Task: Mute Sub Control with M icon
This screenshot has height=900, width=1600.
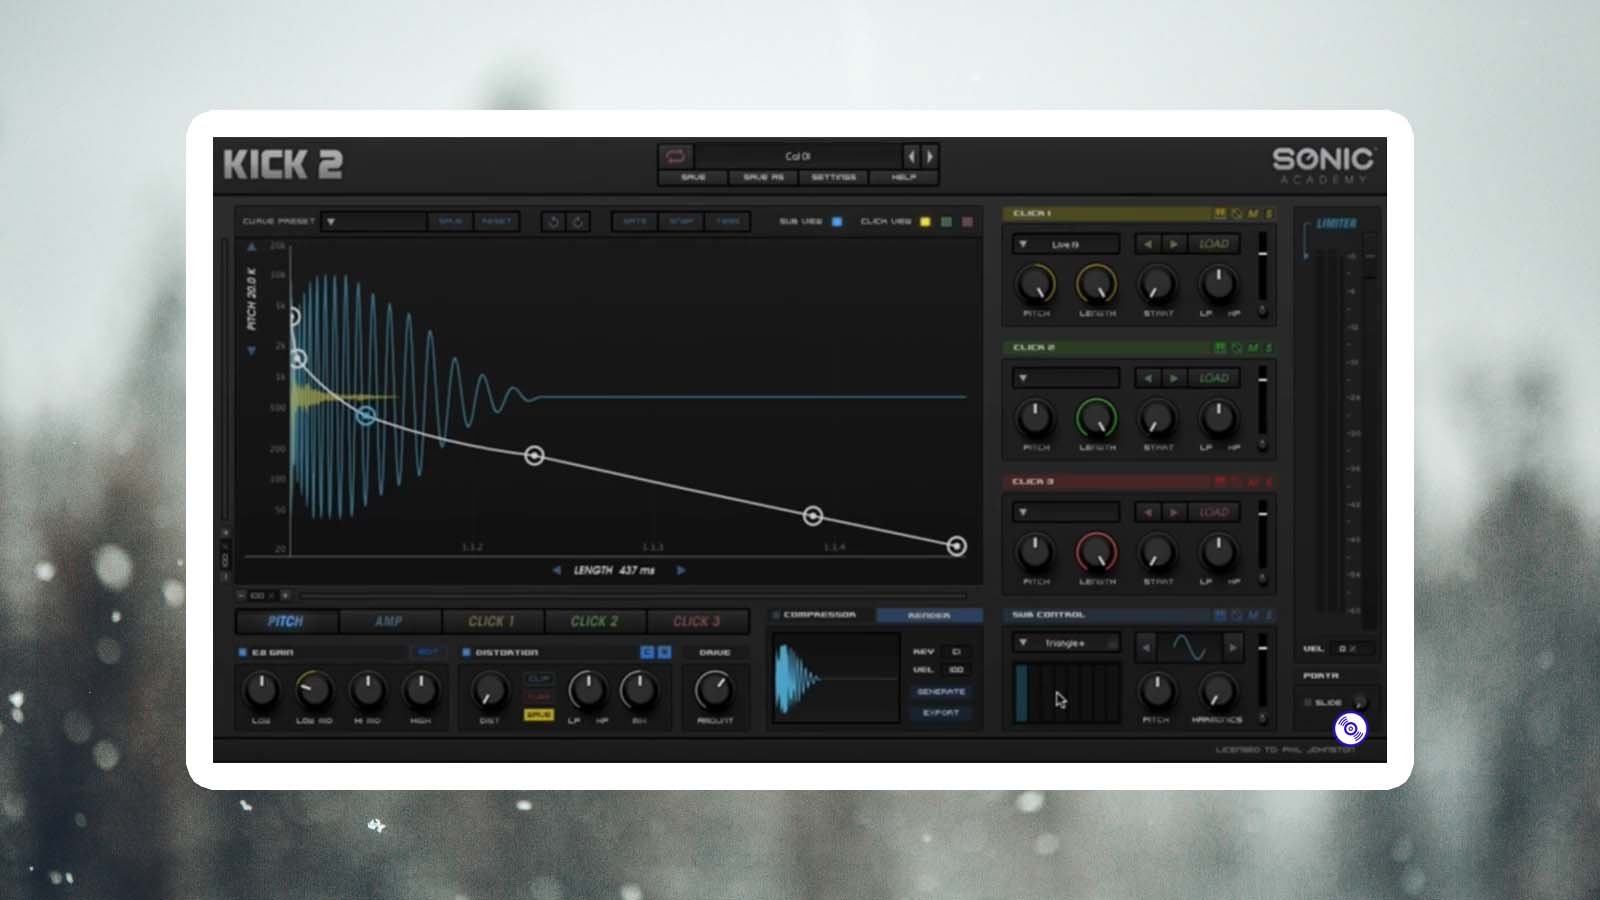Action: (x=1253, y=615)
